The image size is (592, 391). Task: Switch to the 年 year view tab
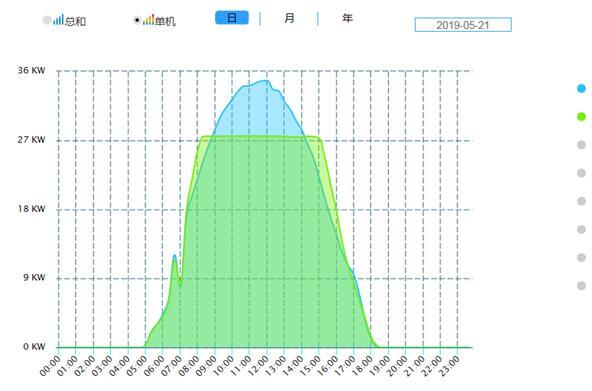click(347, 18)
